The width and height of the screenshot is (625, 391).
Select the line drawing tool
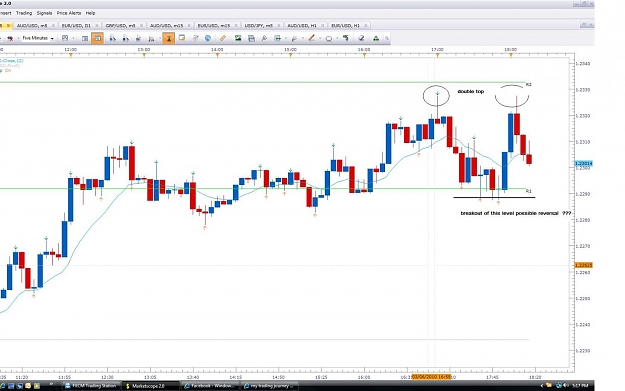pyautogui.click(x=295, y=38)
